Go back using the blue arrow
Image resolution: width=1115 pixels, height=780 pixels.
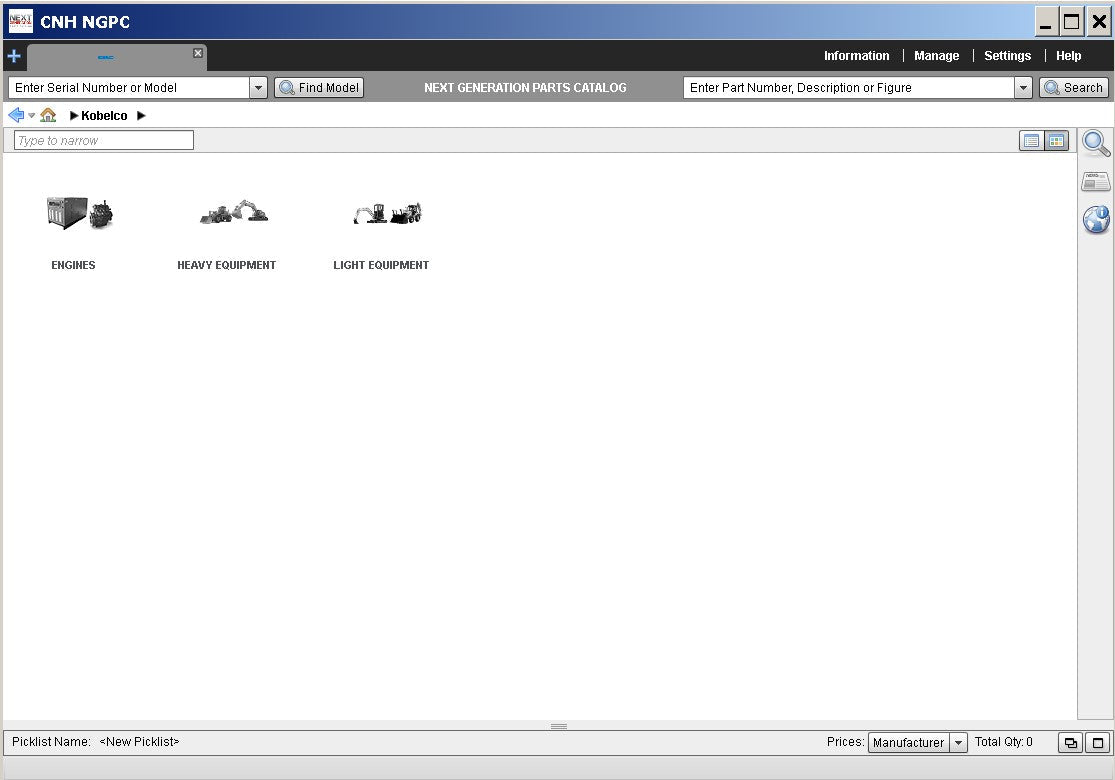coord(16,115)
